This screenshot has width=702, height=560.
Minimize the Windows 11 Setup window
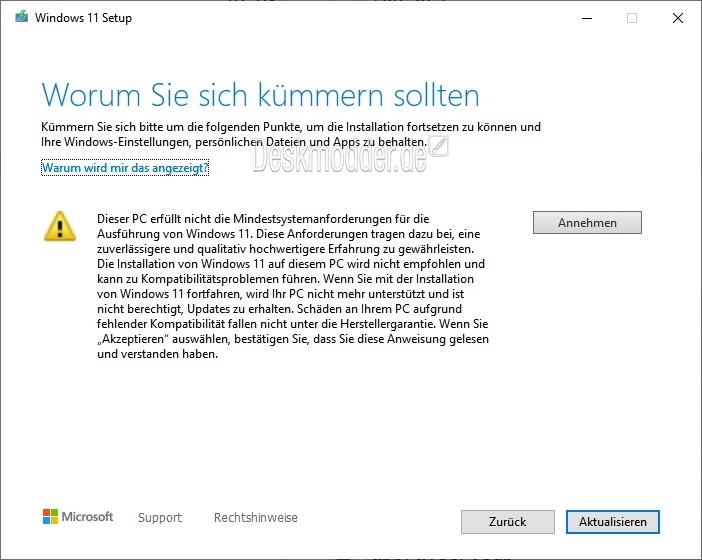pyautogui.click(x=587, y=18)
